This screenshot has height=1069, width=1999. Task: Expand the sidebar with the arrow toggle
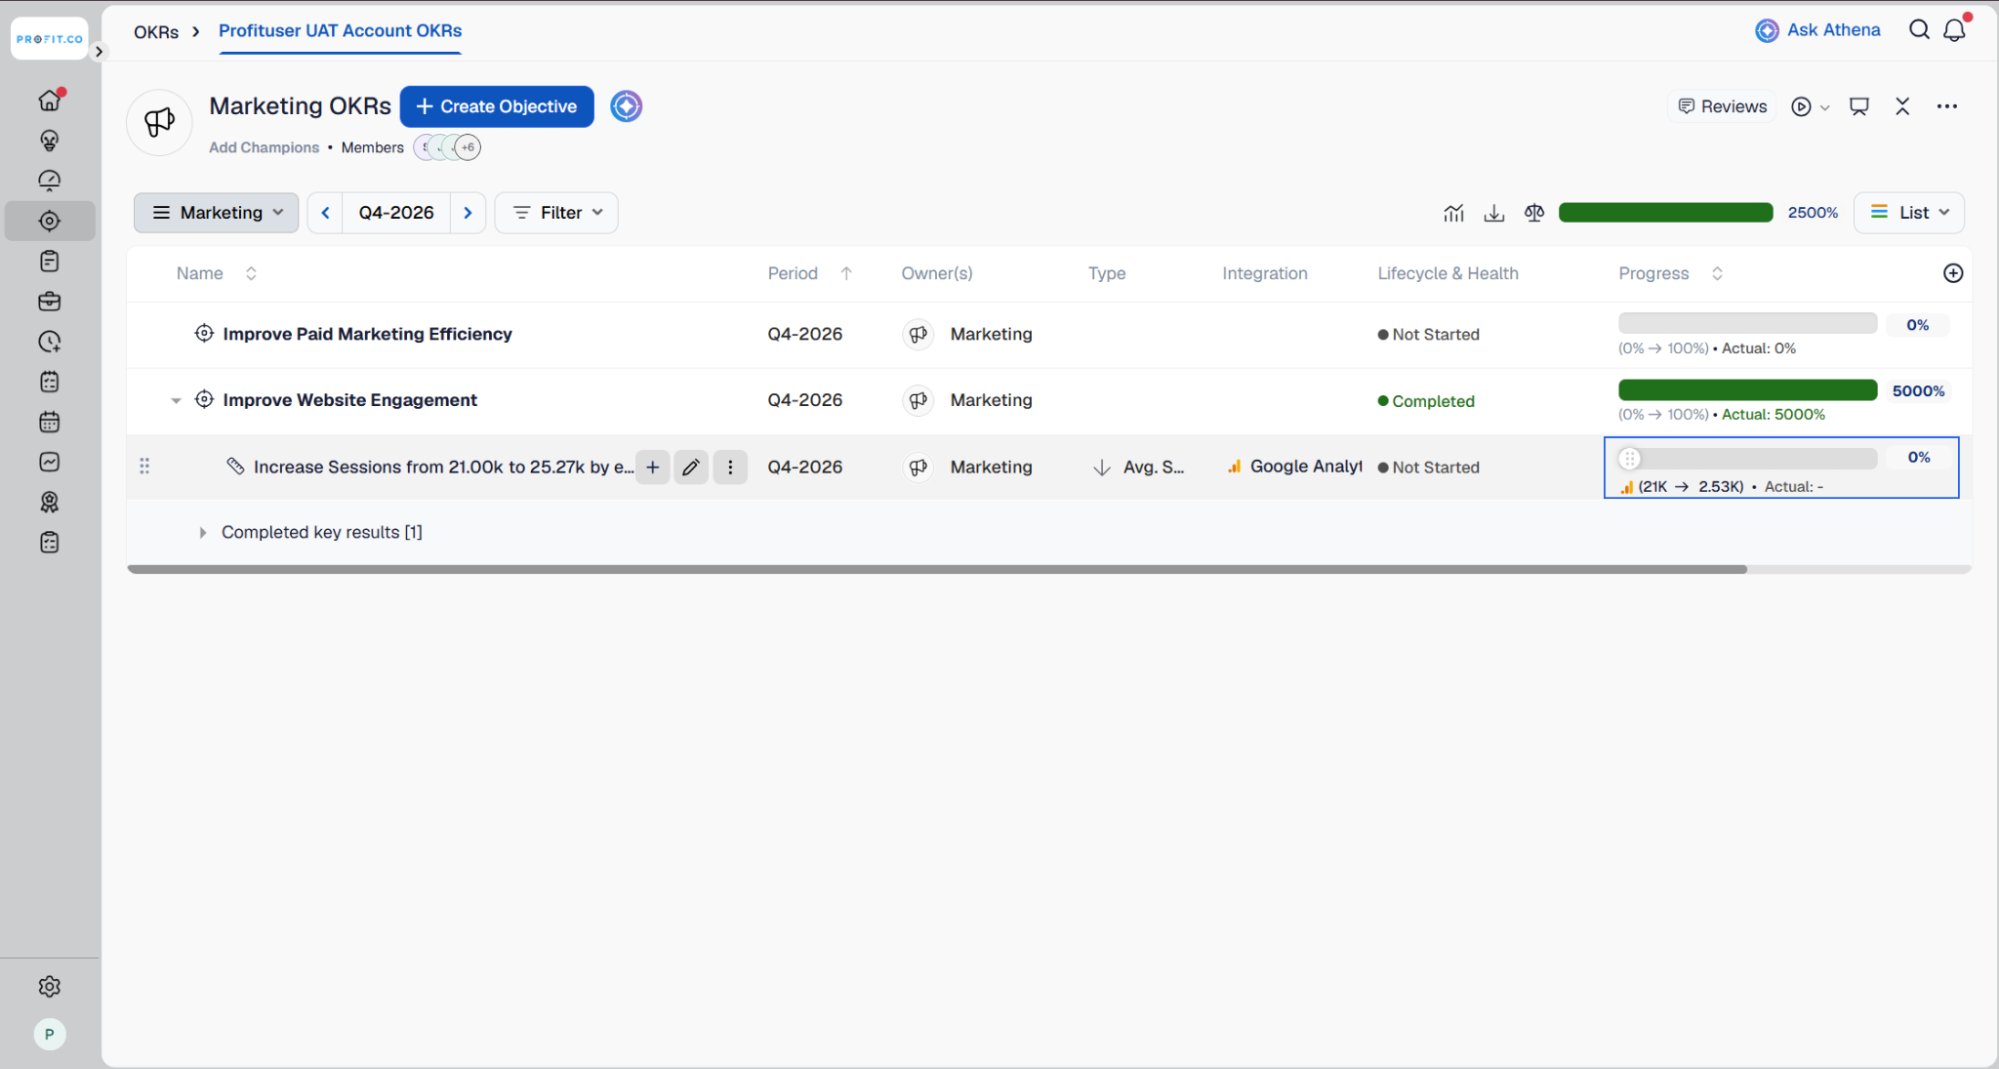pos(98,51)
